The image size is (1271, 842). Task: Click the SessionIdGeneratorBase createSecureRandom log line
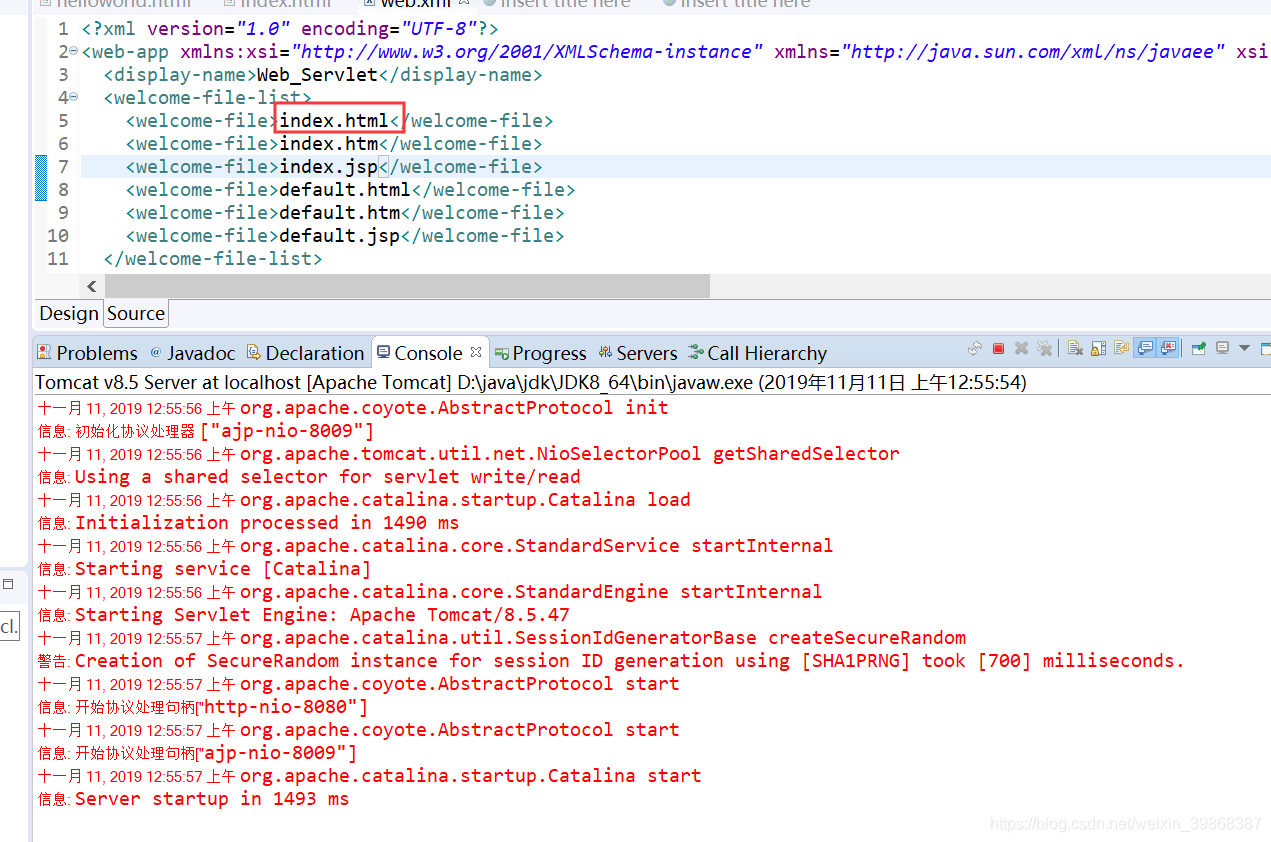pyautogui.click(x=502, y=638)
